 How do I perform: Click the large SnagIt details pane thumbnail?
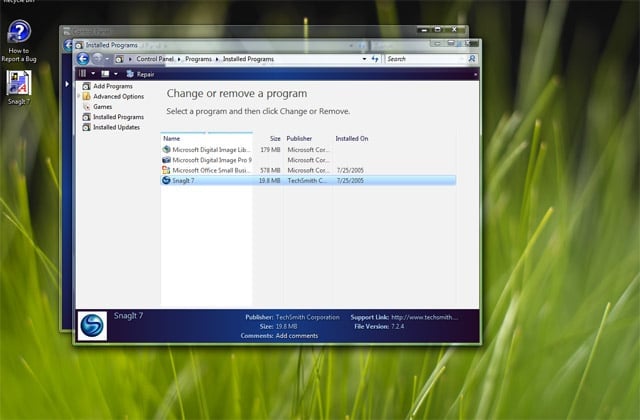92,326
